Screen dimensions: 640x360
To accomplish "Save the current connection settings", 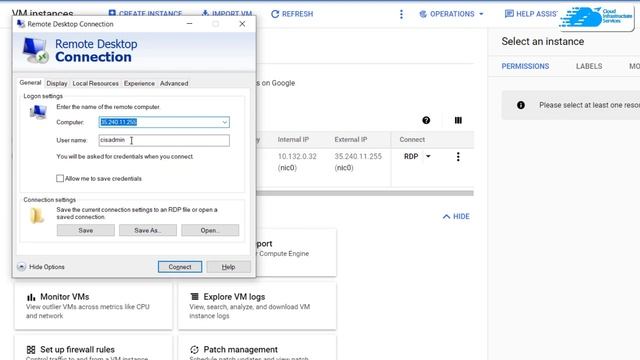I will pyautogui.click(x=86, y=230).
